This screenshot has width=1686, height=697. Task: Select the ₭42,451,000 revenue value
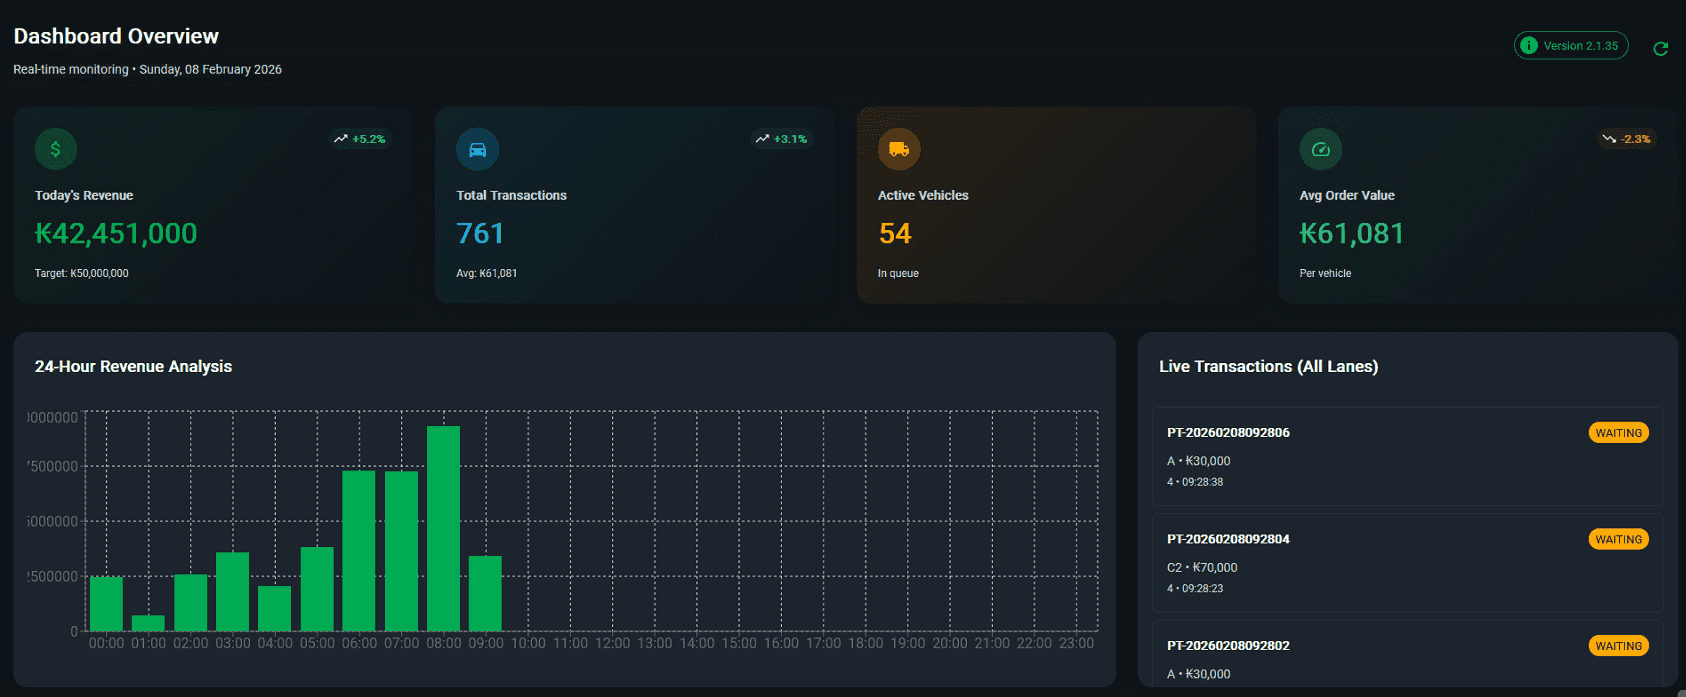[x=116, y=234]
